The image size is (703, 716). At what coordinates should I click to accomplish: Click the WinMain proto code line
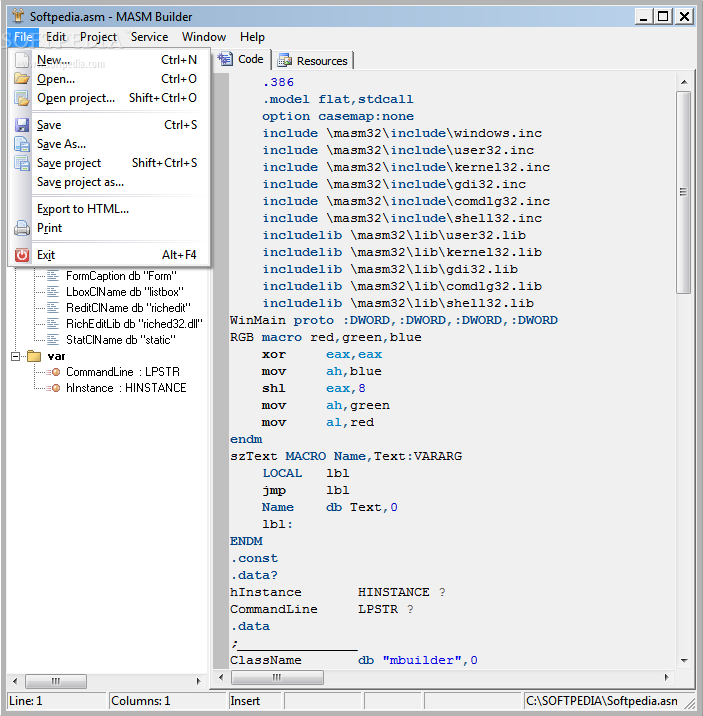pyautogui.click(x=394, y=320)
